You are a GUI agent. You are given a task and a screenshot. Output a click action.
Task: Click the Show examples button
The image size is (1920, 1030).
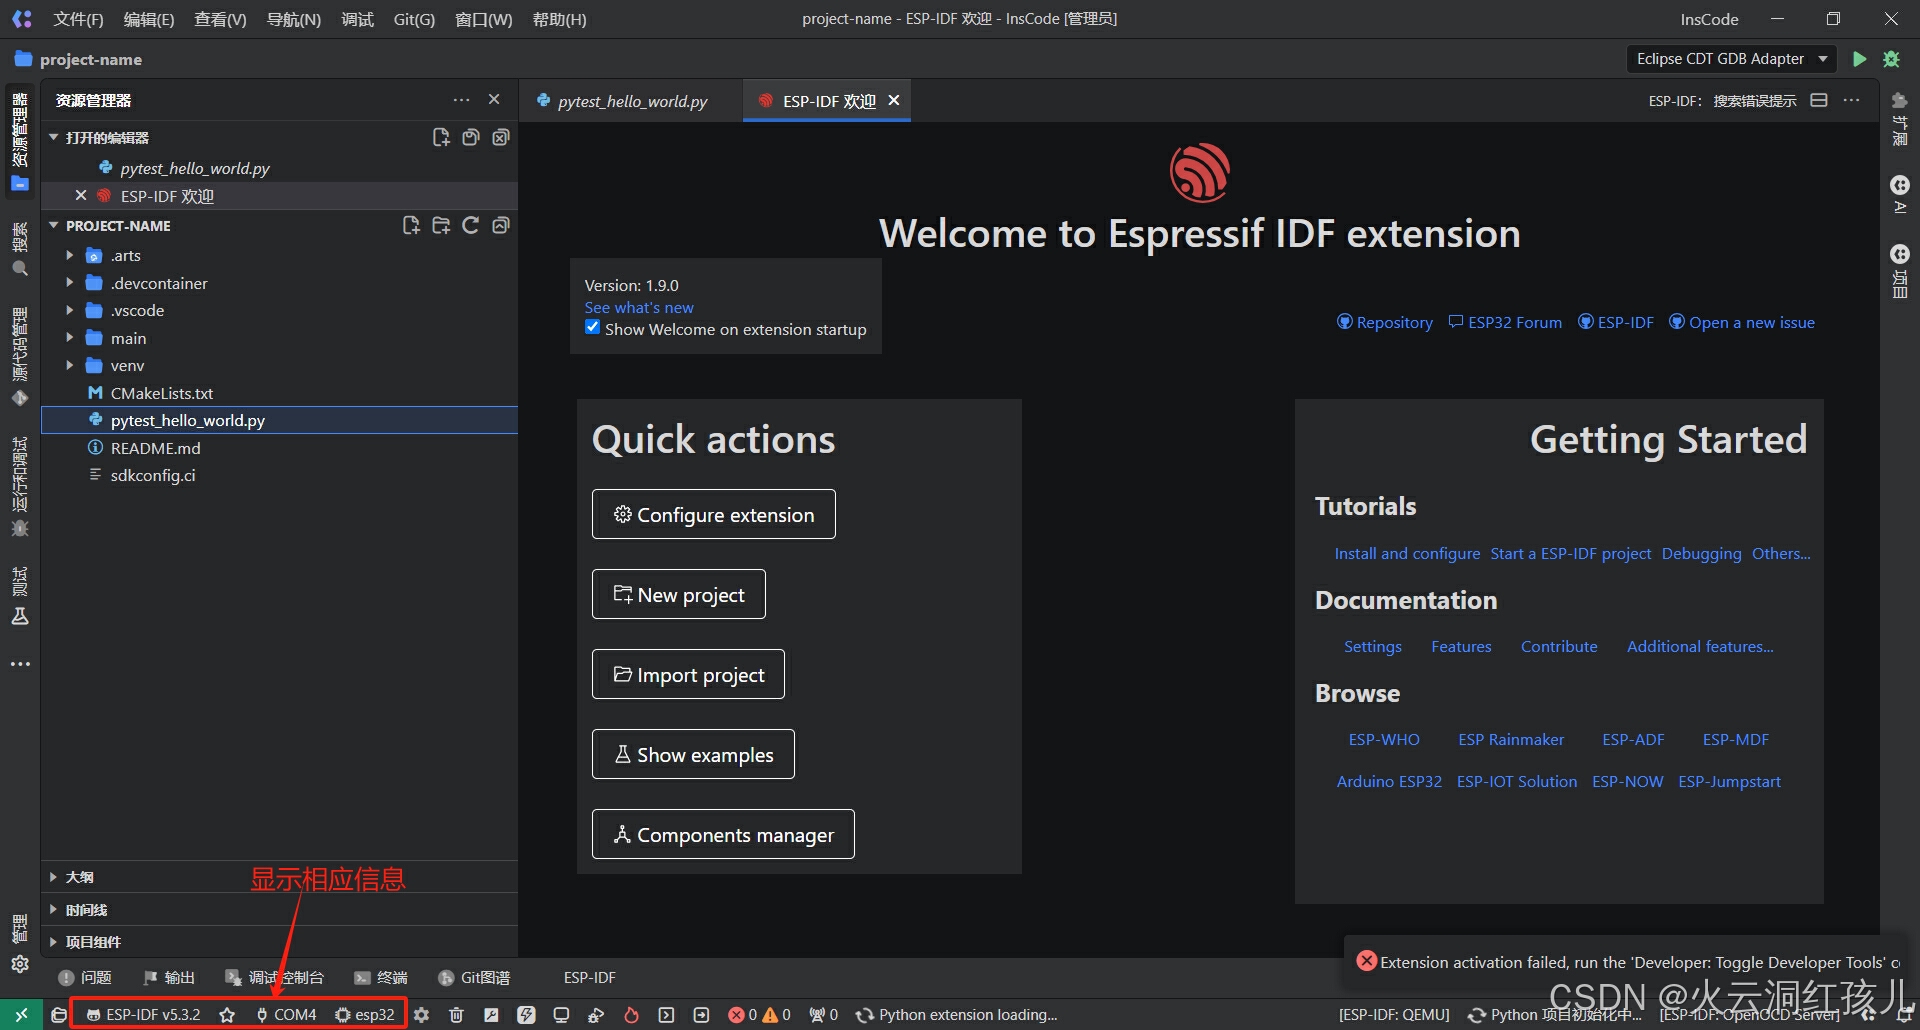(x=693, y=754)
